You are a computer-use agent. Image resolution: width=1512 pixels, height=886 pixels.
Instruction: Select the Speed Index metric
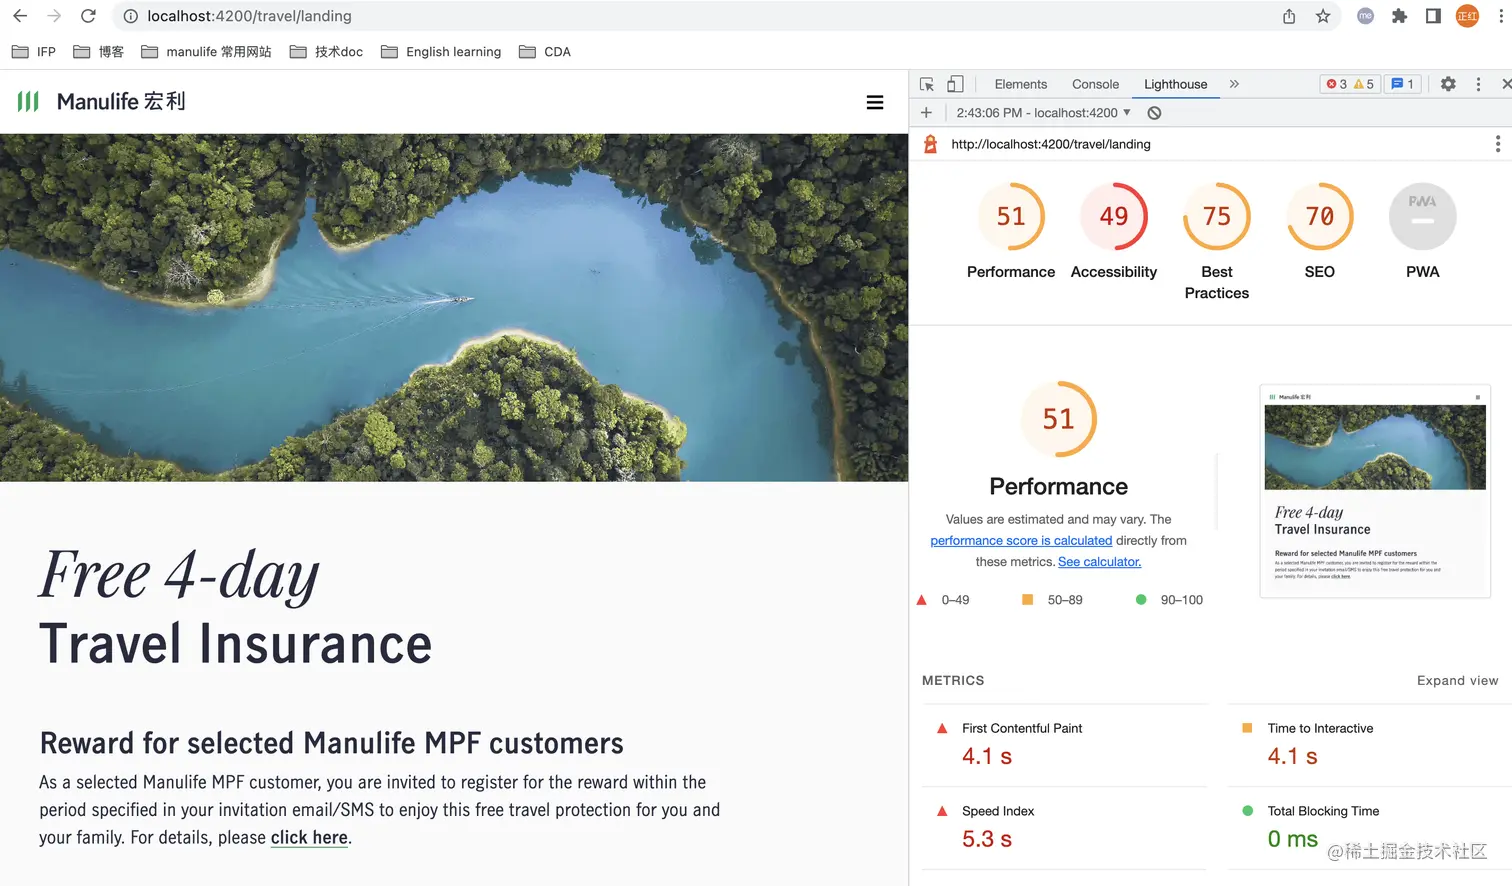[x=1064, y=828]
